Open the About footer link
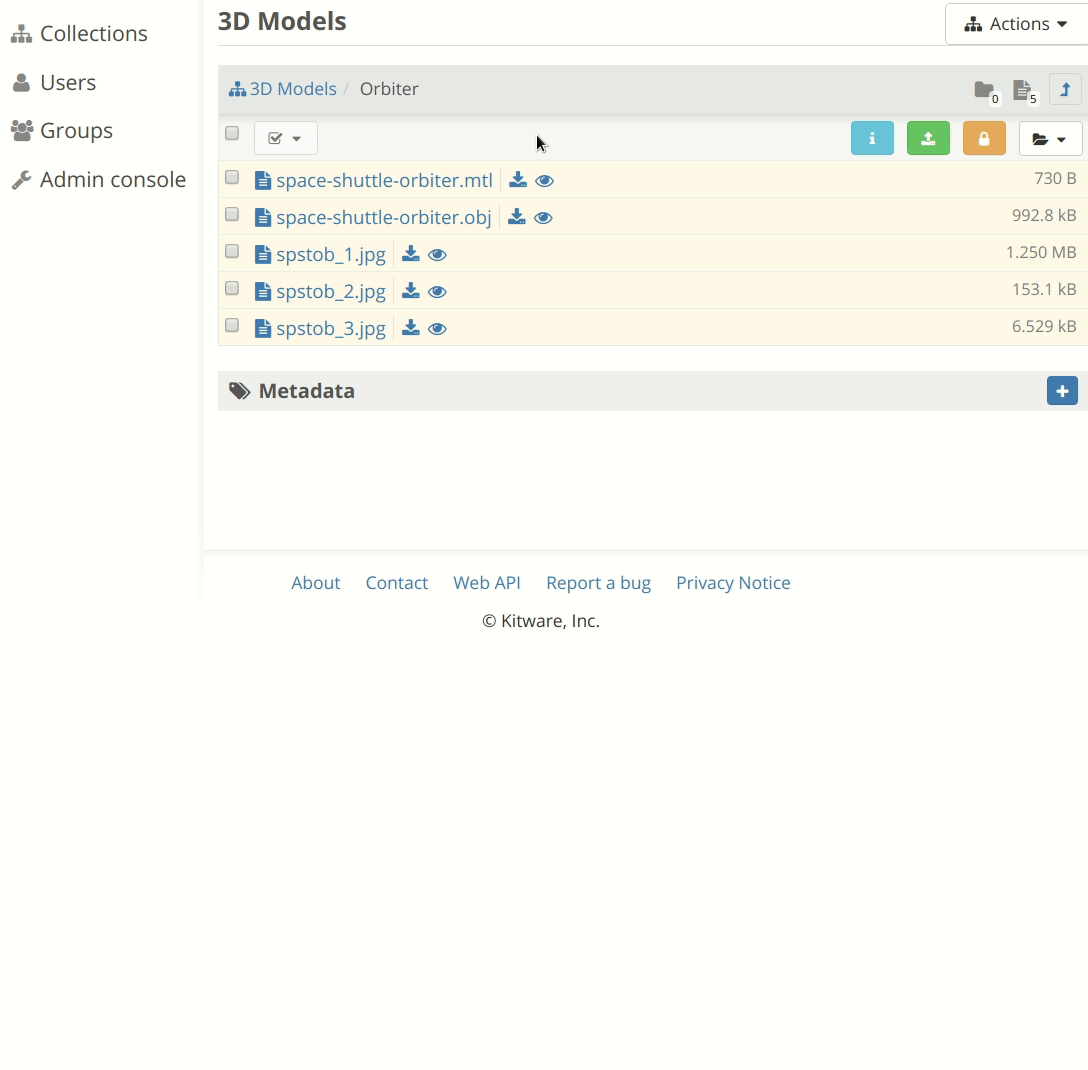The height and width of the screenshot is (1070, 1088). tap(316, 583)
